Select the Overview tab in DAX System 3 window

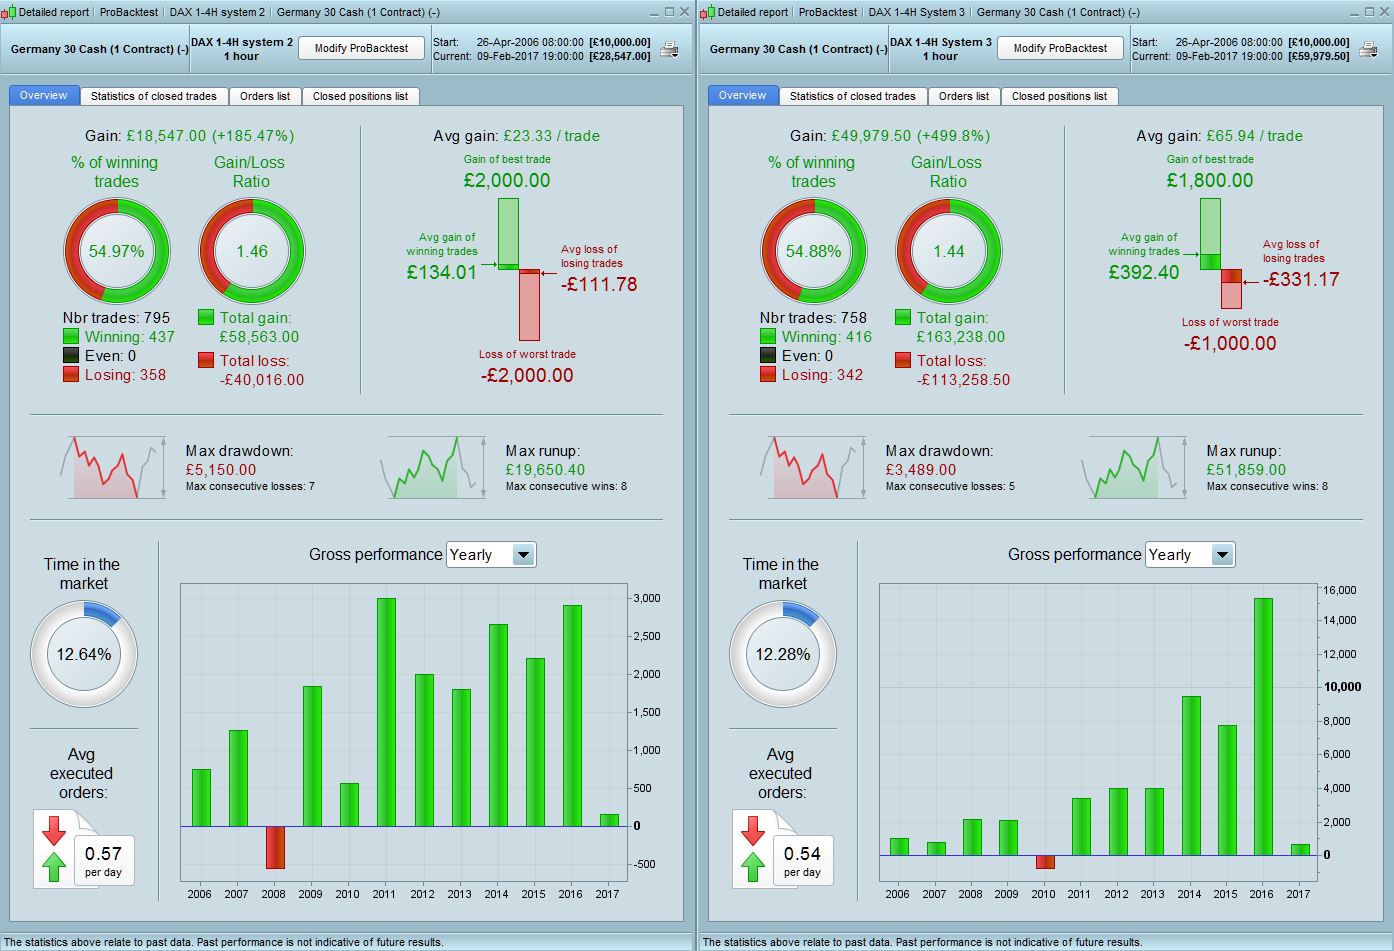(x=743, y=96)
